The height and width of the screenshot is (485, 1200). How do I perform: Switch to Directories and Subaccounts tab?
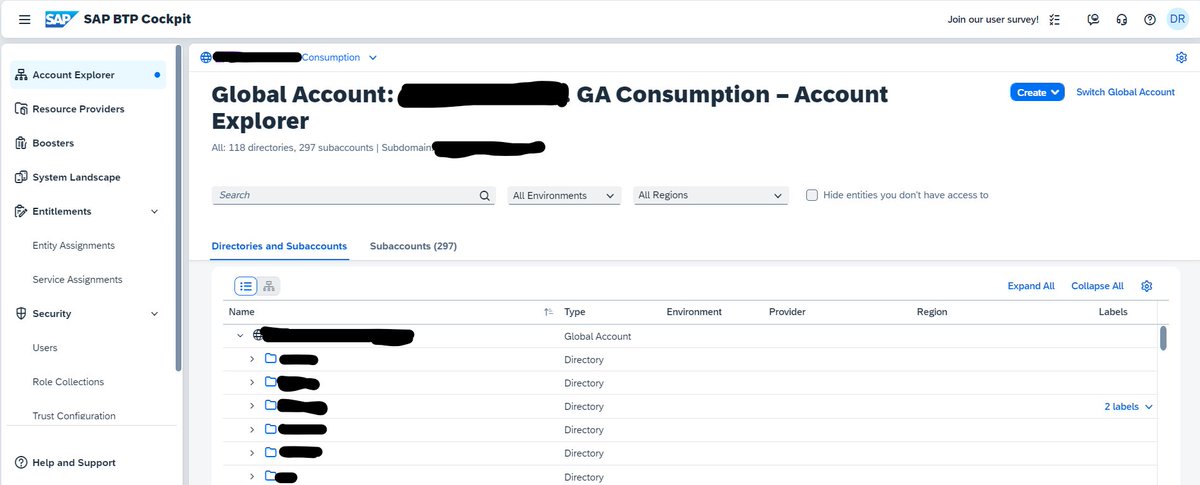[279, 246]
